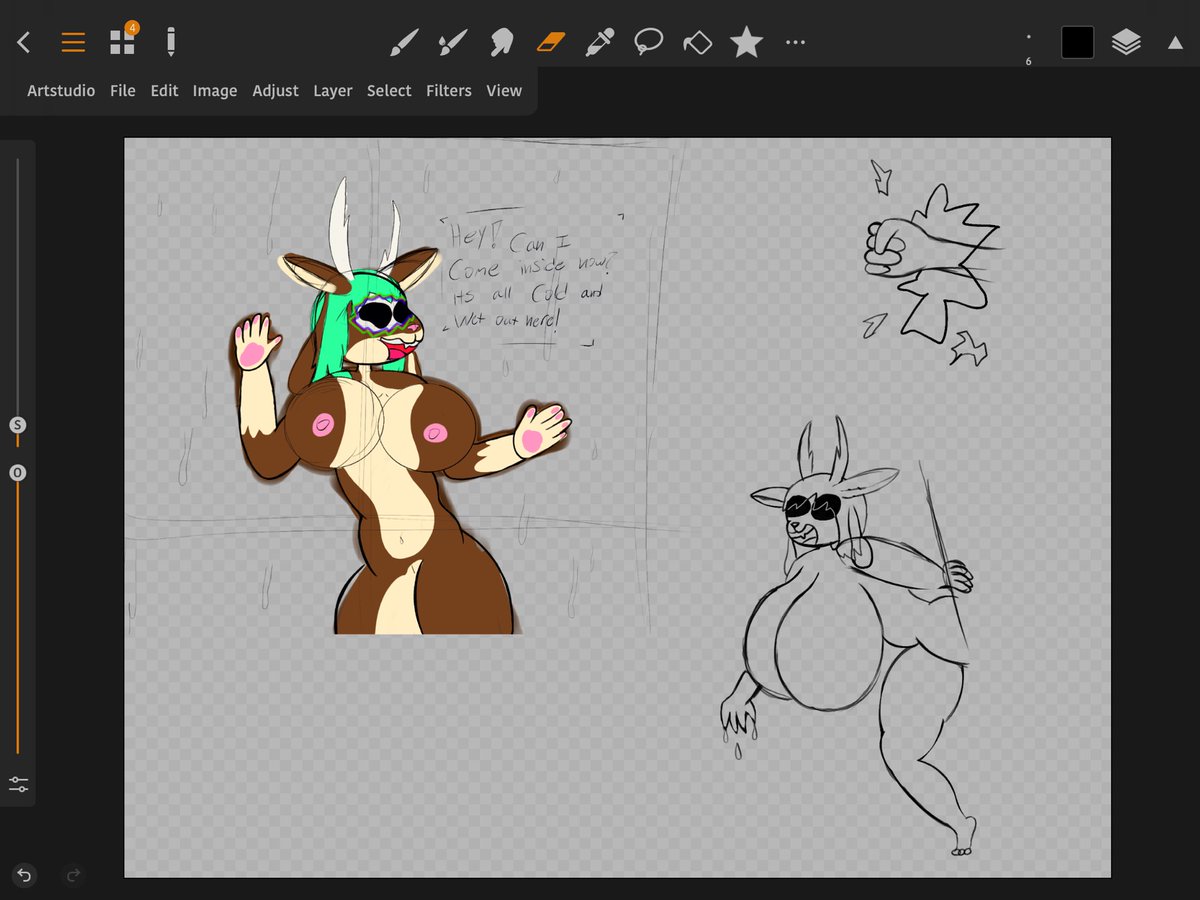Open the star favorites tool
Screen dimensions: 1200x900
[746, 42]
